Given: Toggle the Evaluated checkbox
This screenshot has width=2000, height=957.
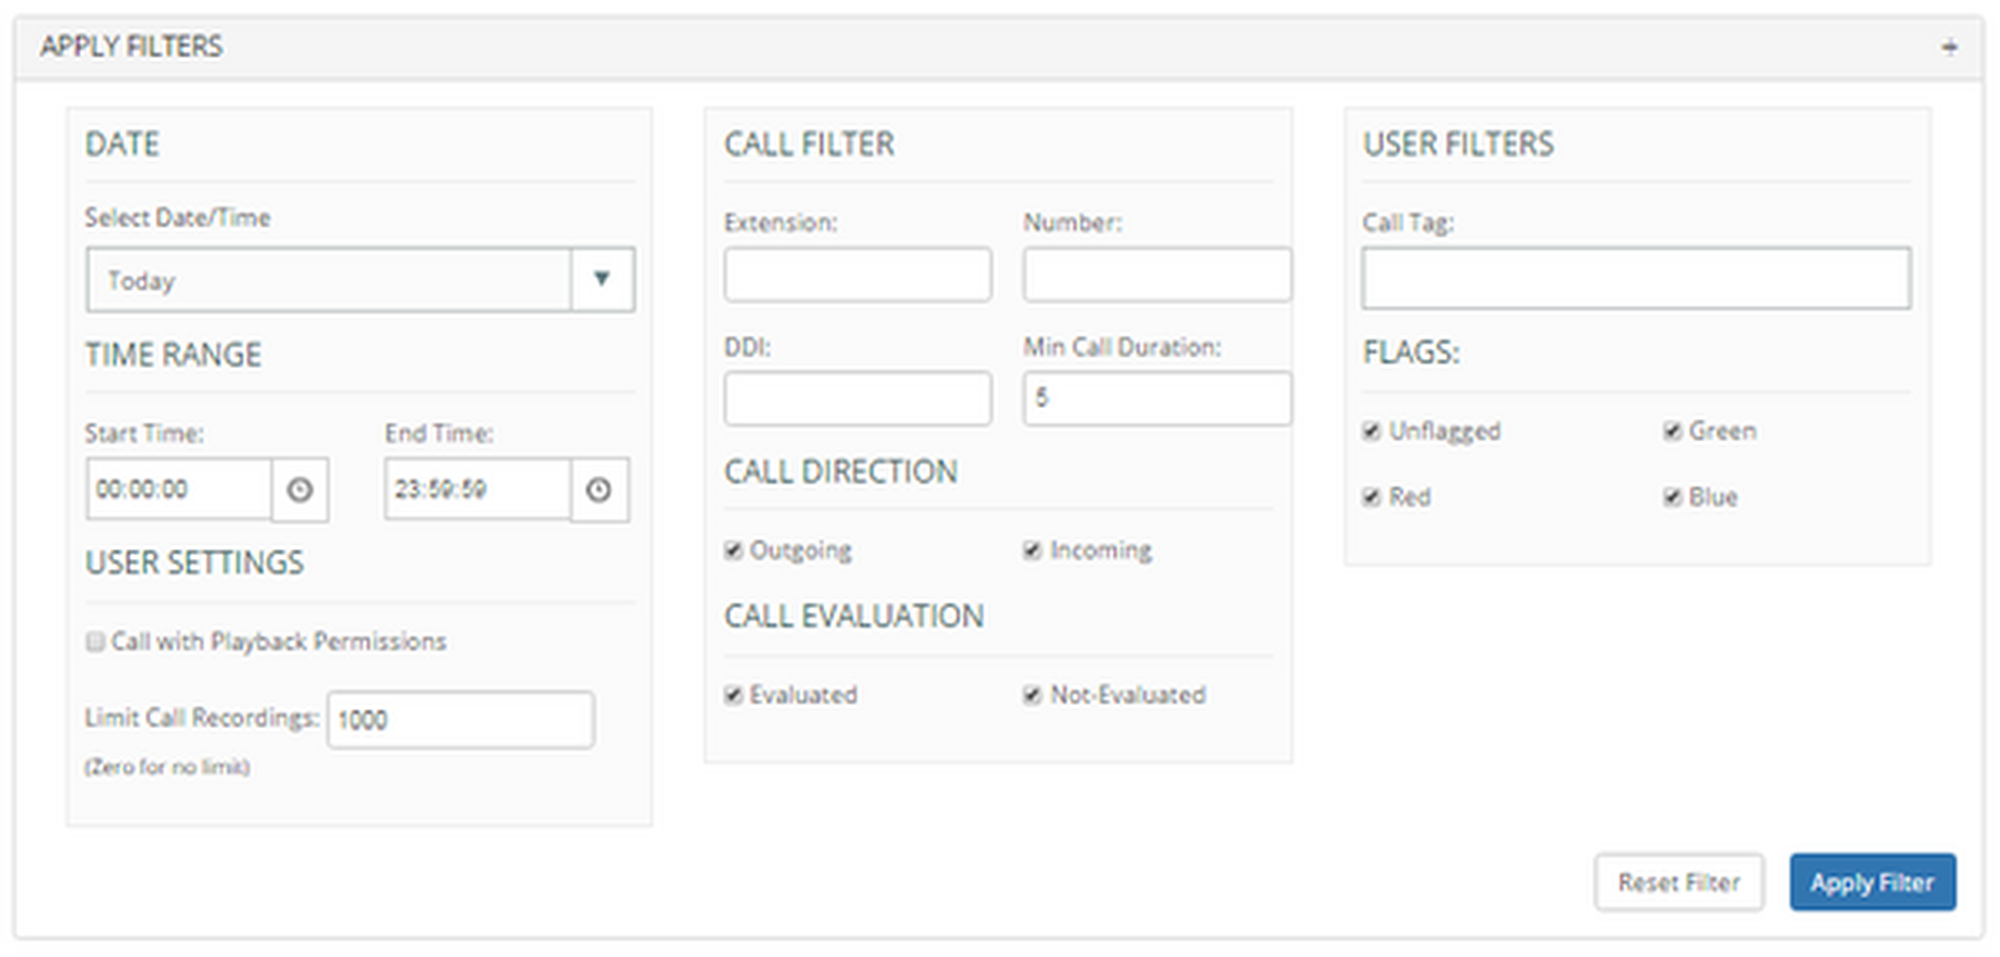Looking at the screenshot, I should [x=734, y=695].
